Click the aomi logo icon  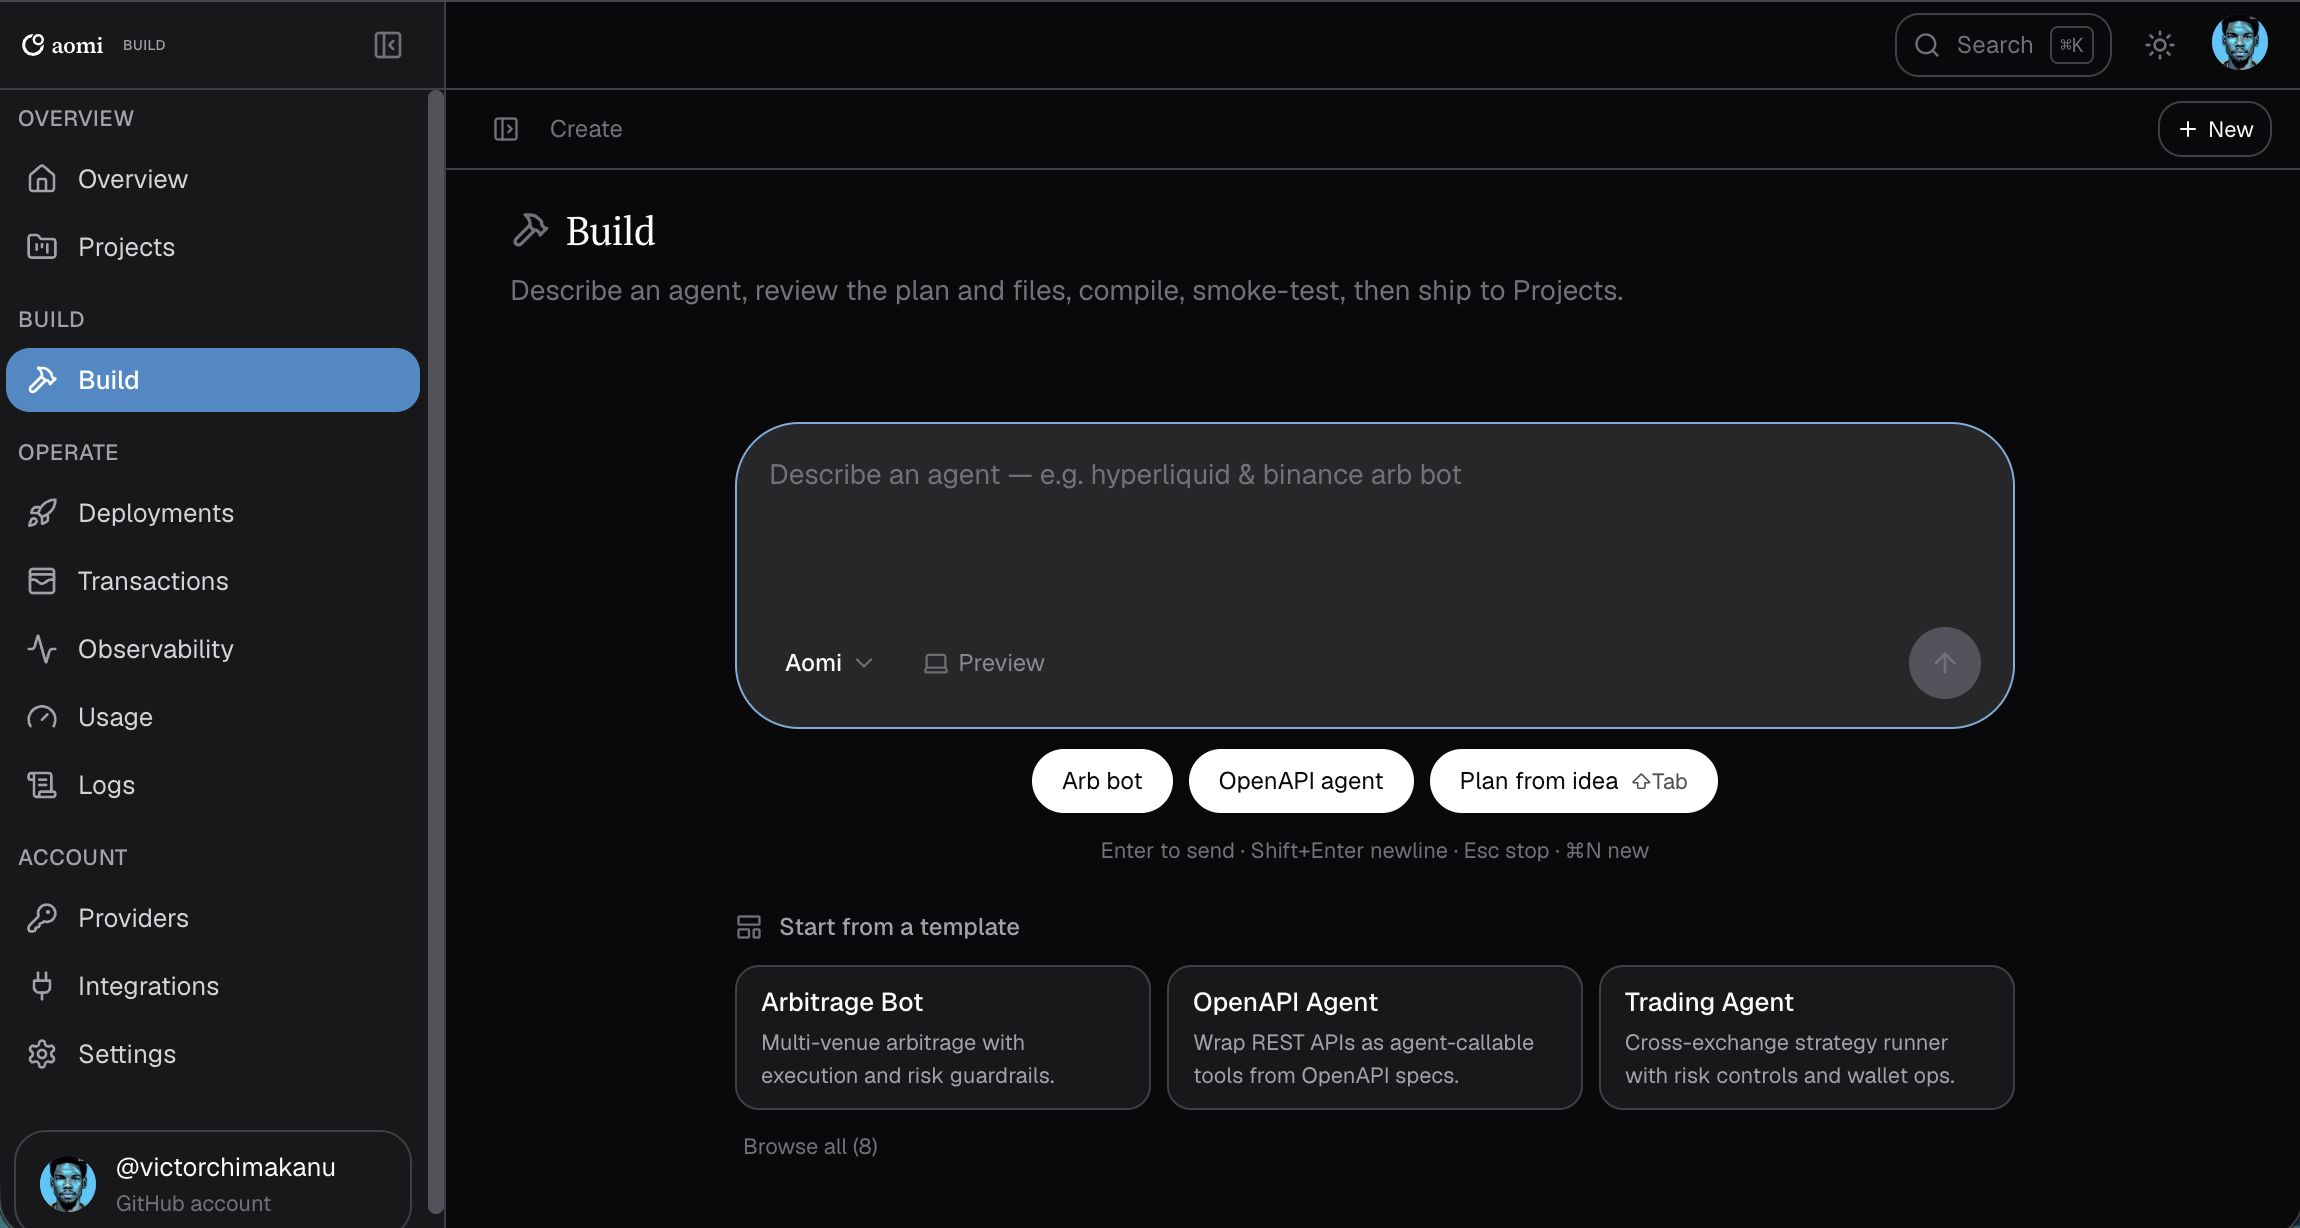tap(33, 45)
